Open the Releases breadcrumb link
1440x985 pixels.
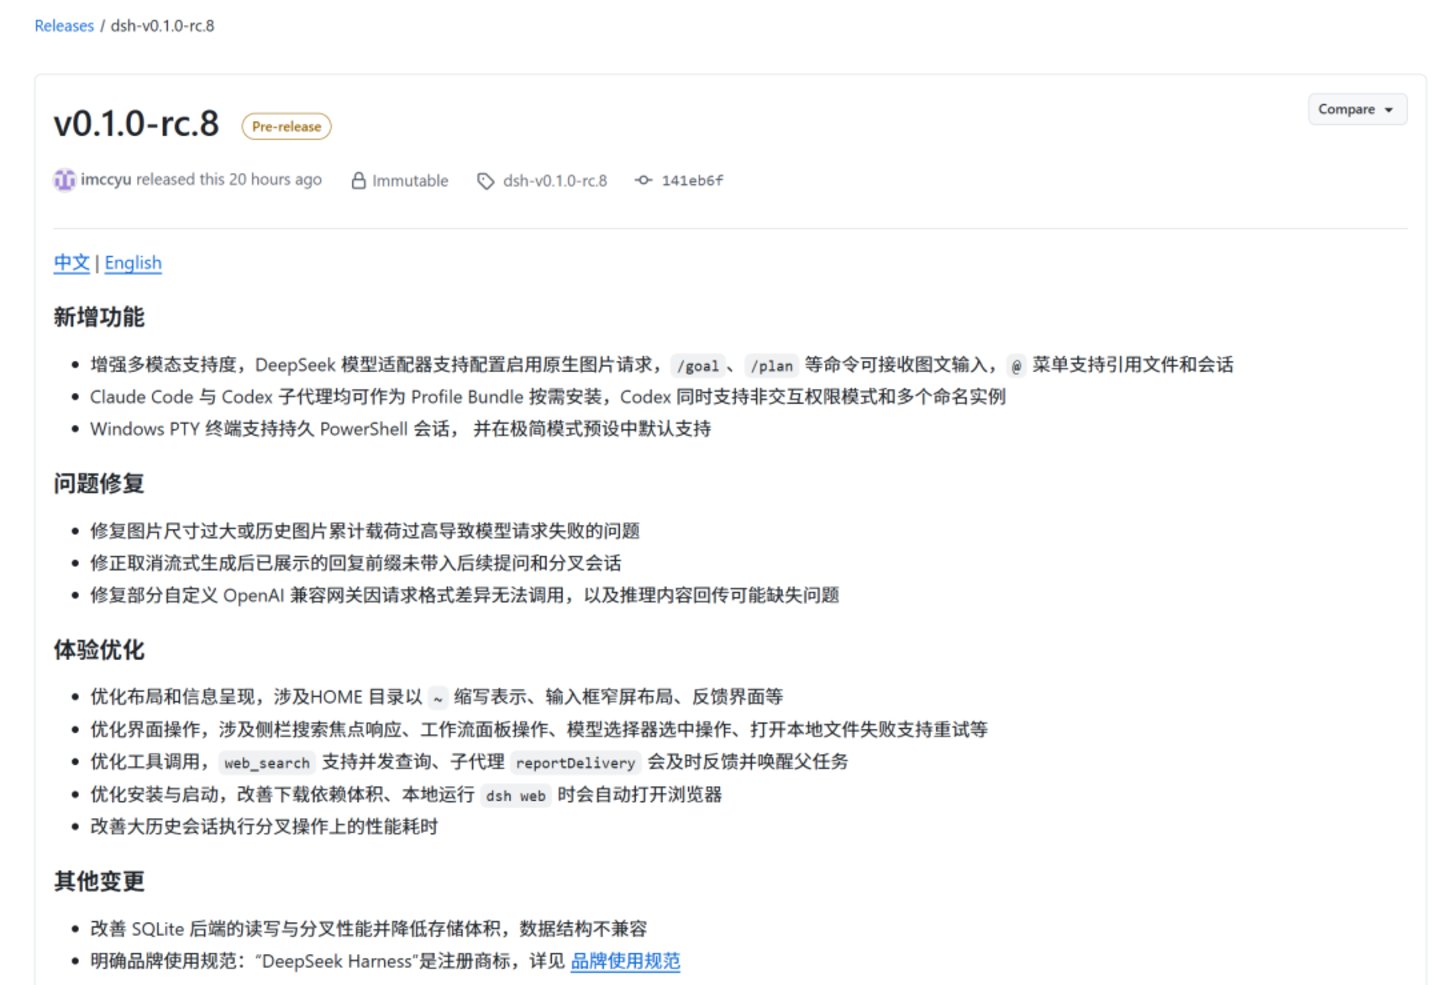pyautogui.click(x=64, y=26)
